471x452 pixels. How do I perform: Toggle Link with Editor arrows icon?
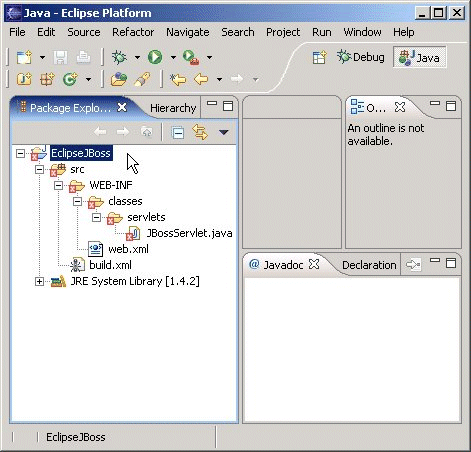(200, 132)
